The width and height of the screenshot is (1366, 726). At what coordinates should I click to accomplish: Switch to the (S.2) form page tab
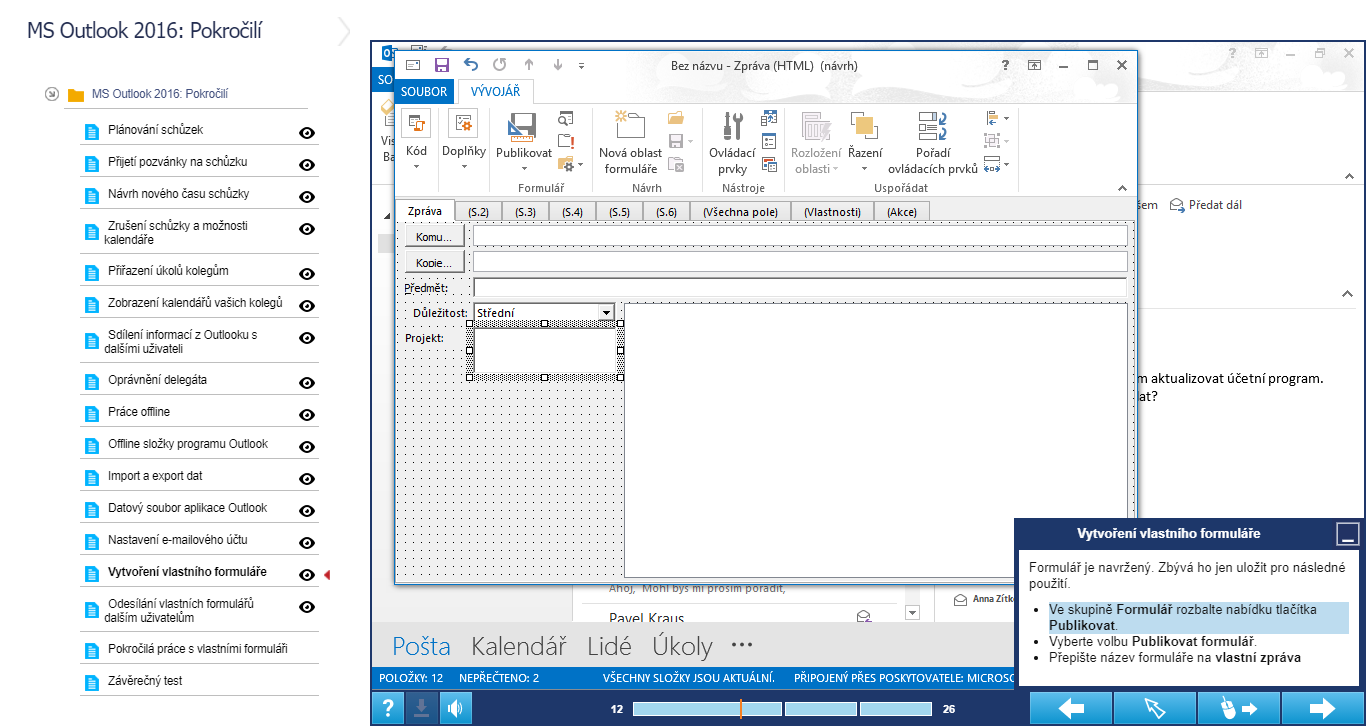click(478, 212)
